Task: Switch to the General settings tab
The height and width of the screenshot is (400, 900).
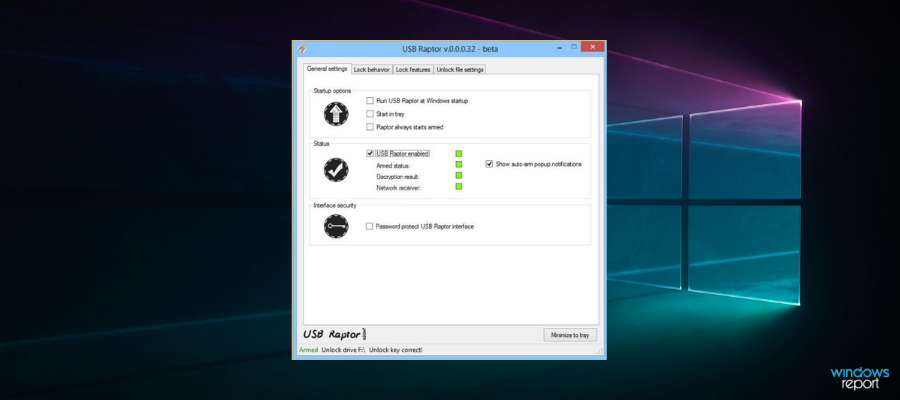Action: [x=327, y=69]
